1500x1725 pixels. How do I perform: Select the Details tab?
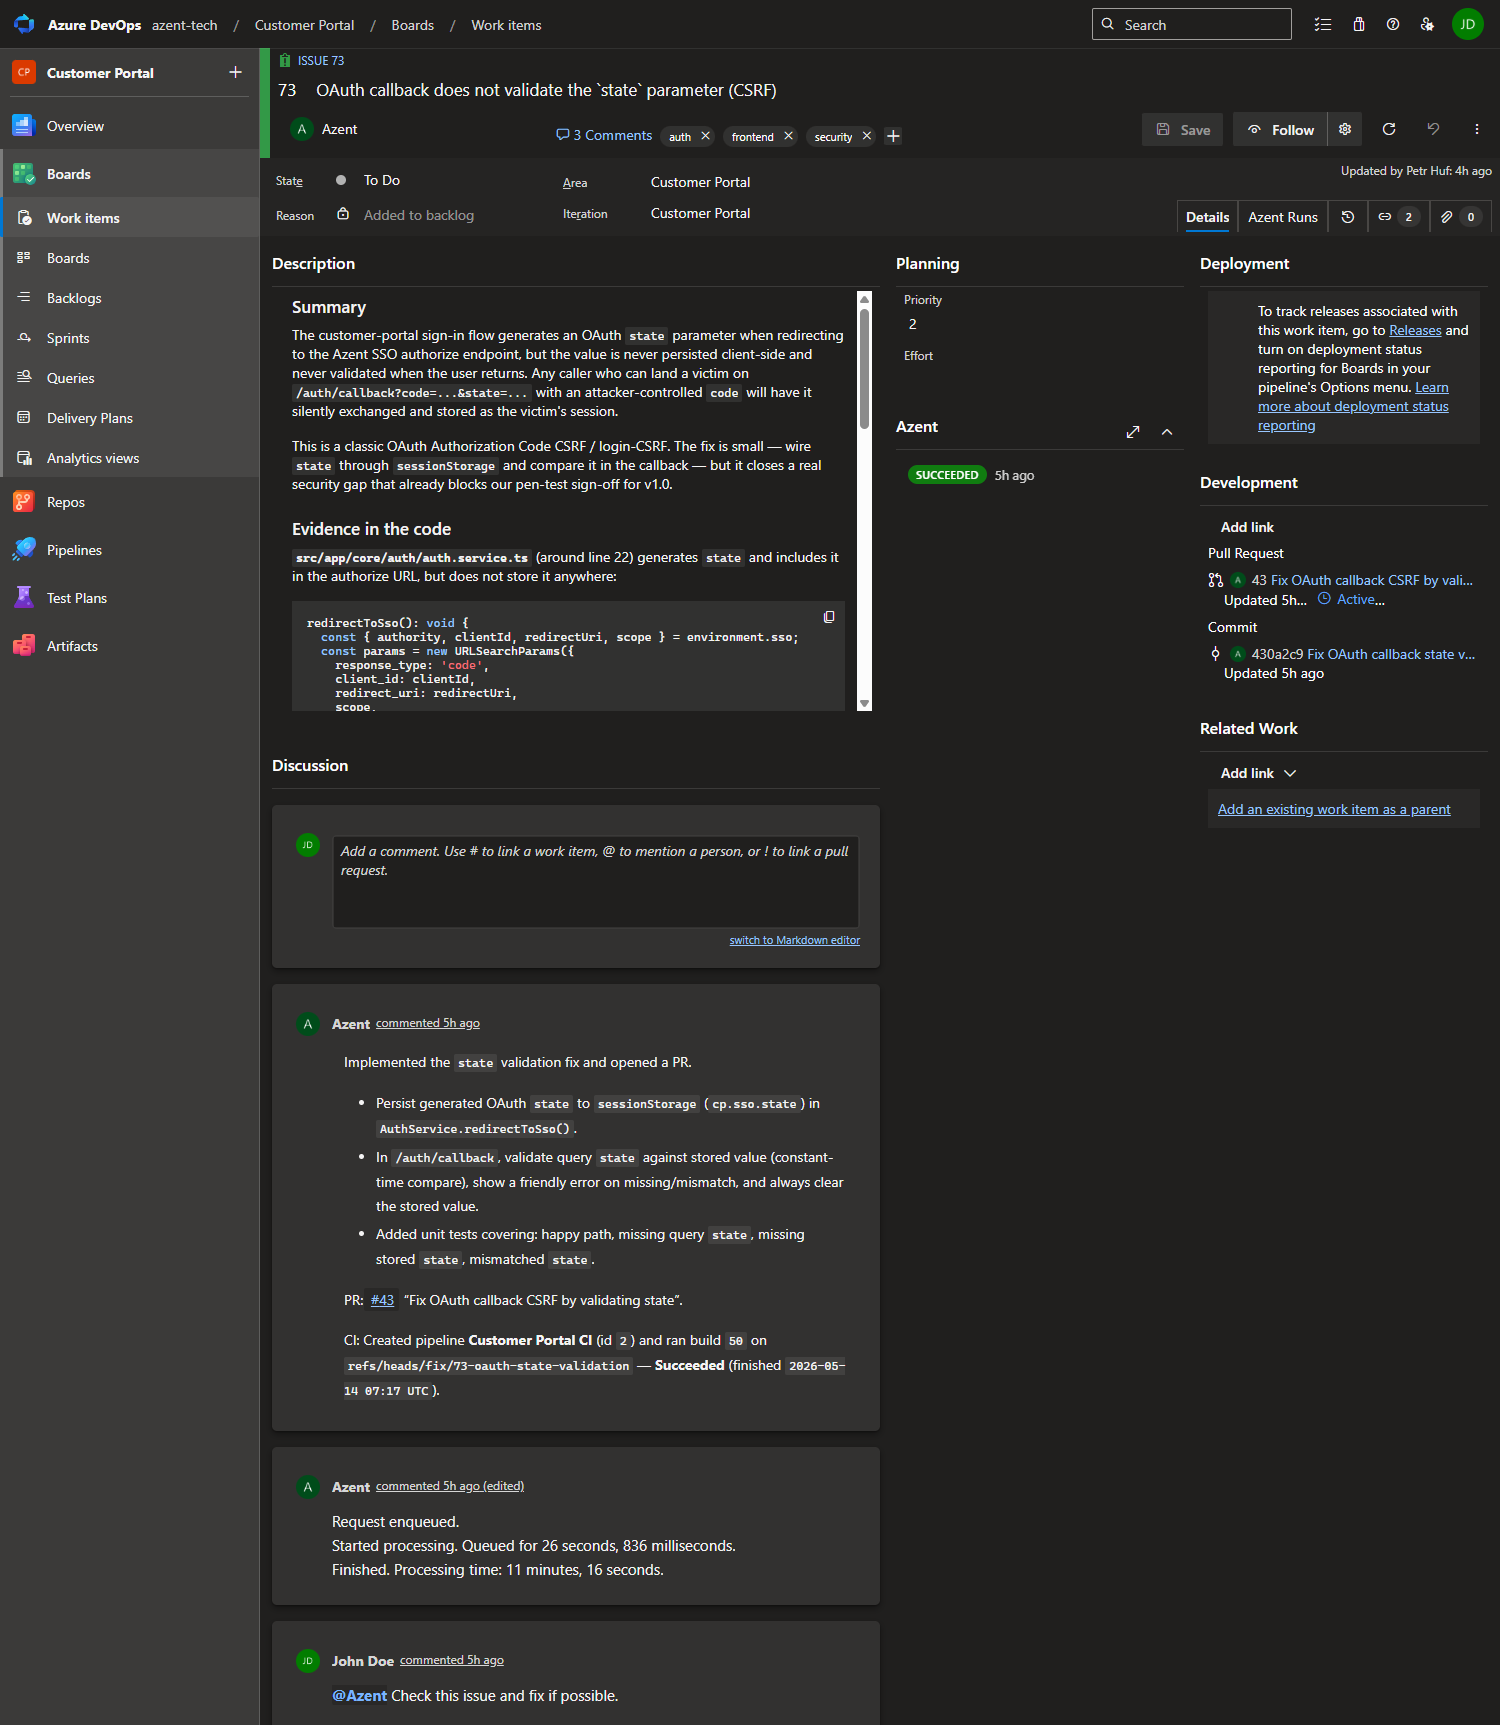point(1207,217)
